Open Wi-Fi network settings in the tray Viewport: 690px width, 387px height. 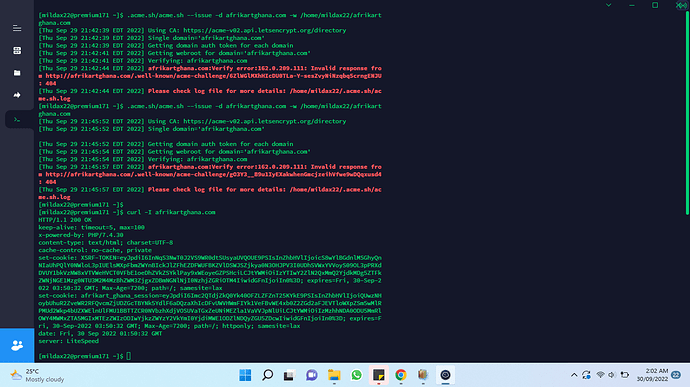[600, 375]
